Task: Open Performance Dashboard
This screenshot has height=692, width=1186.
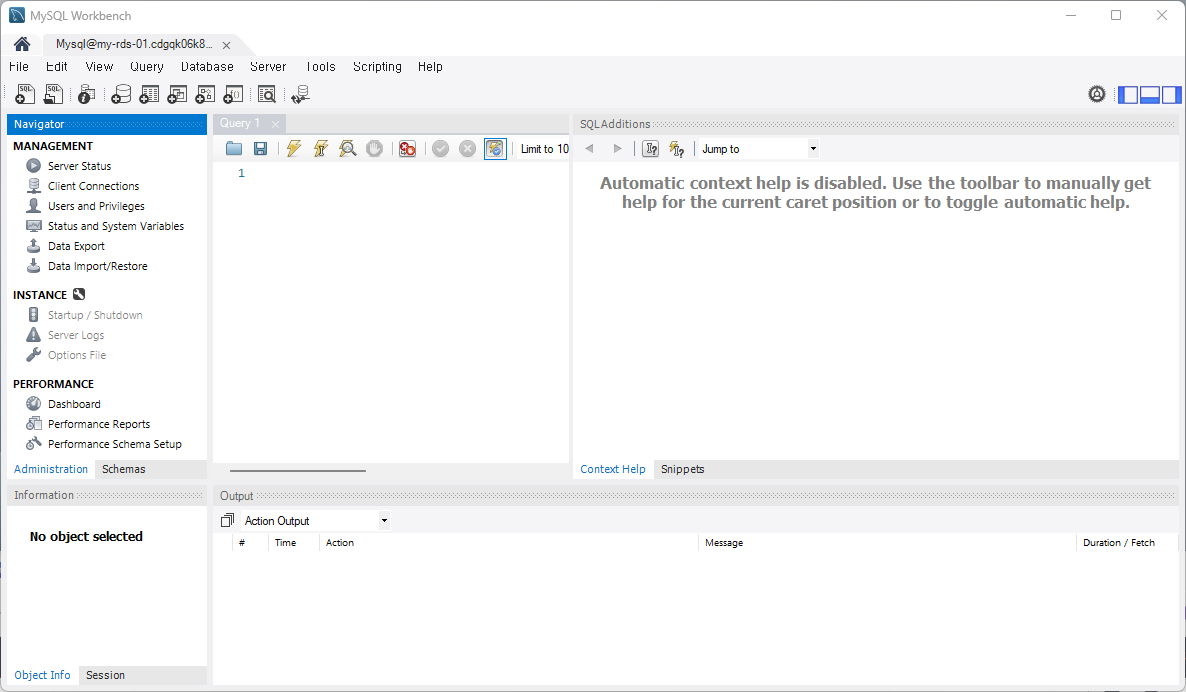Action: [x=73, y=404]
